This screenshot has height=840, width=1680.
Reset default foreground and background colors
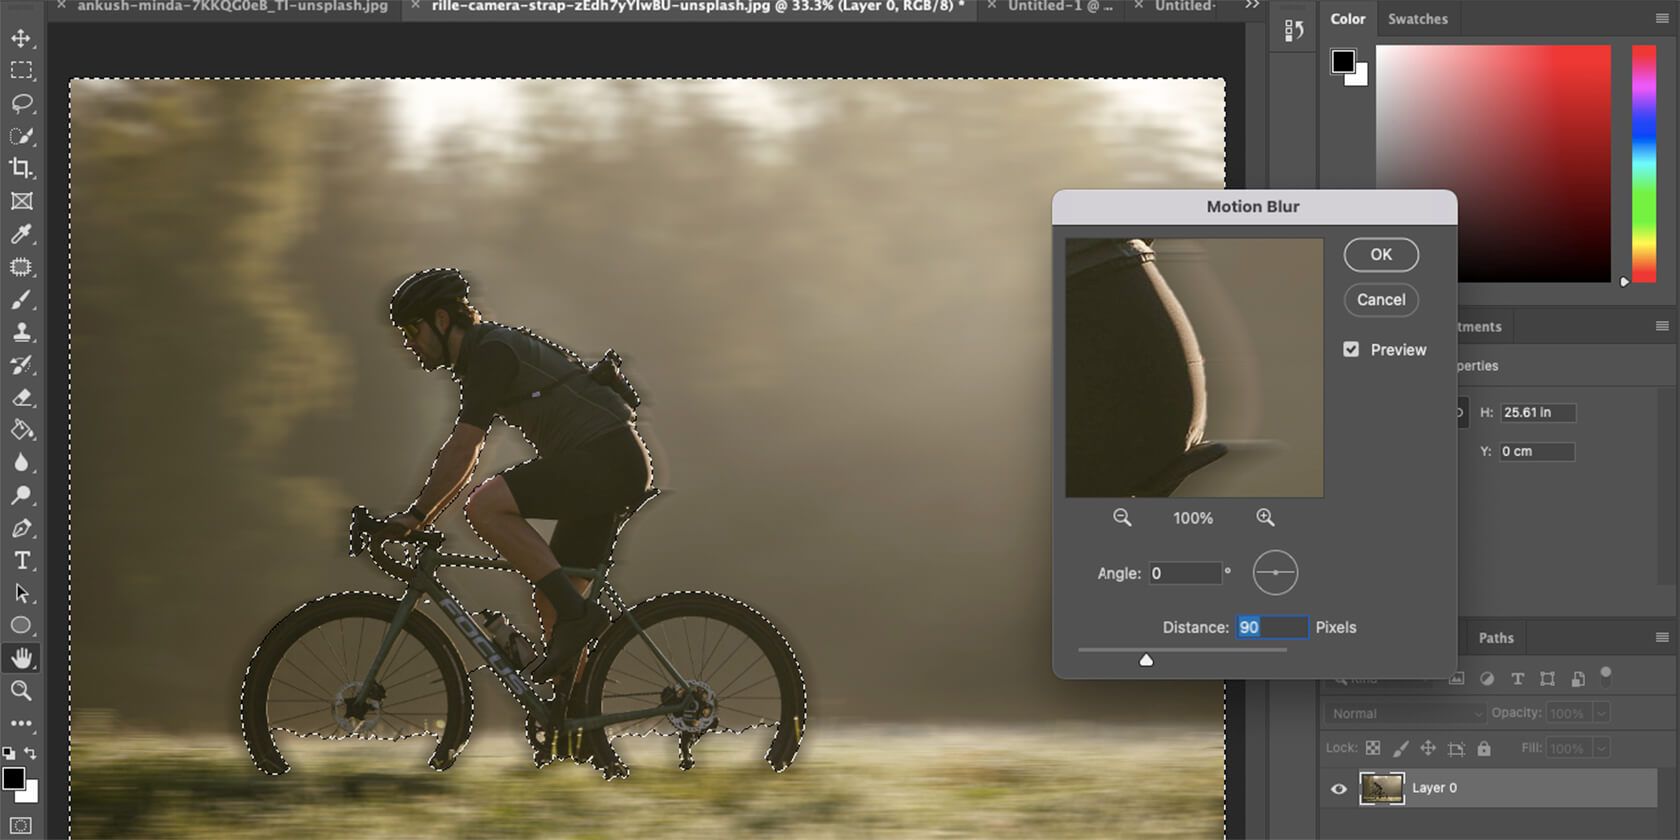click(9, 753)
